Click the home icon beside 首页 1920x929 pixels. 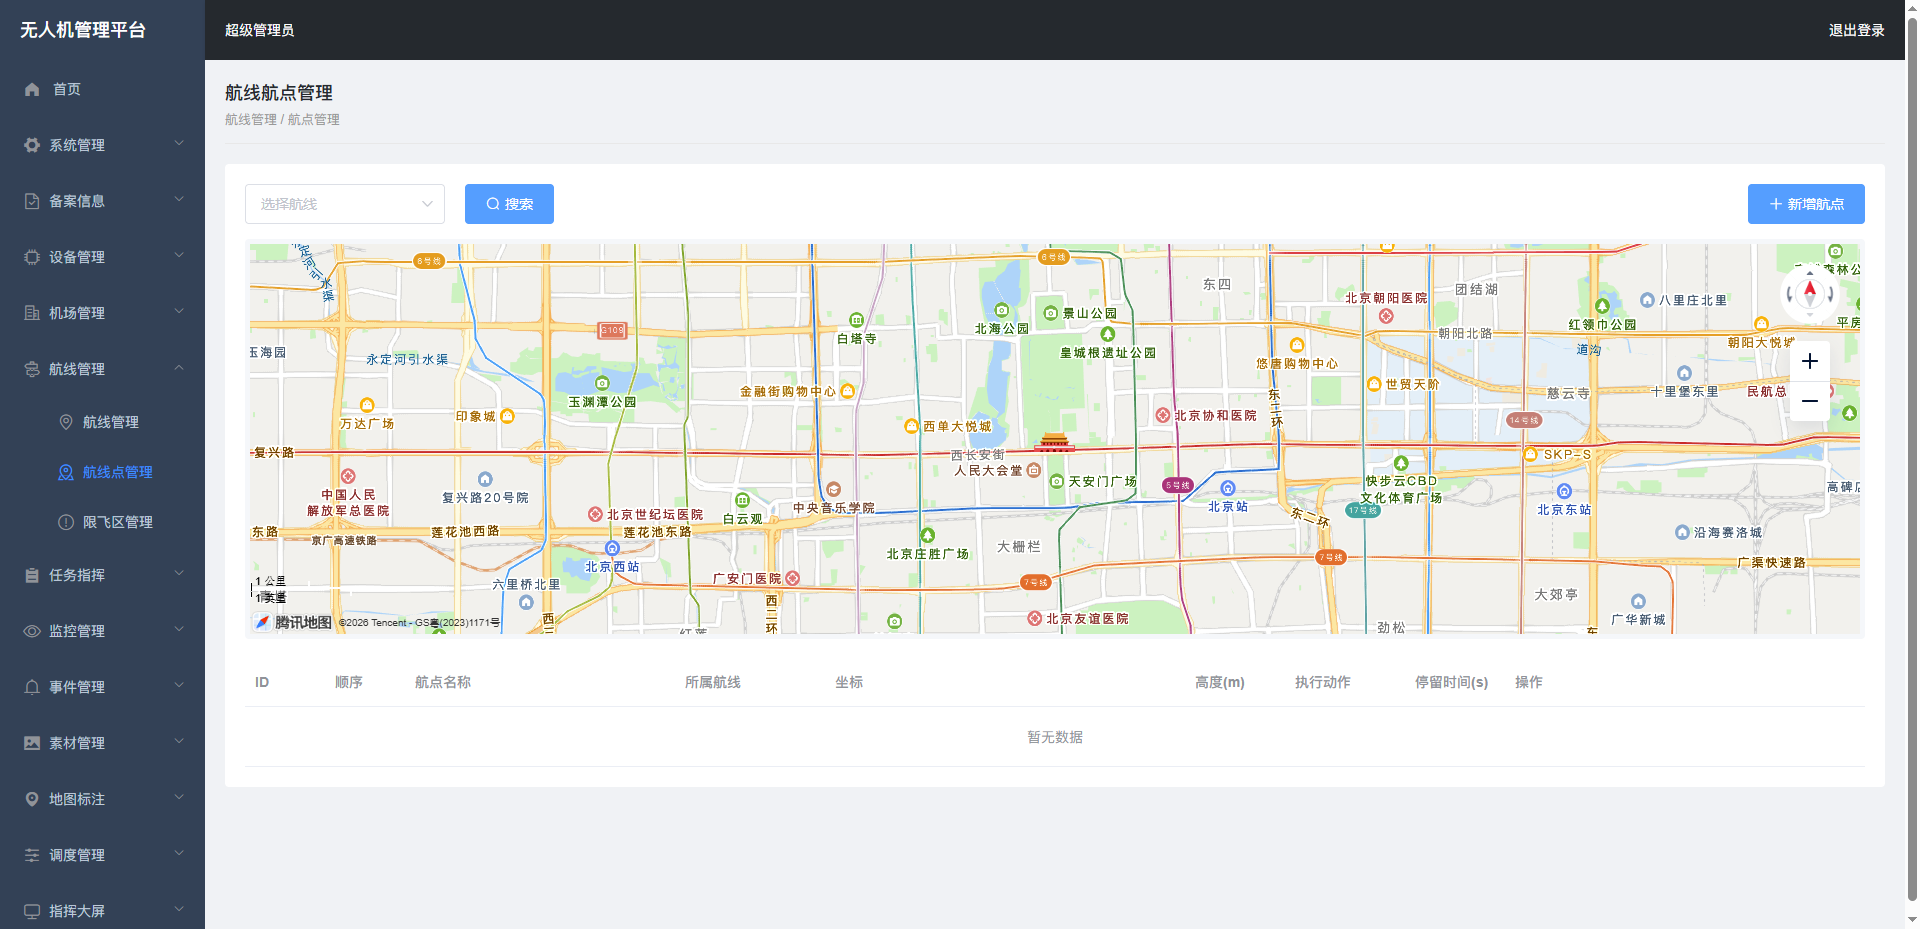click(32, 89)
